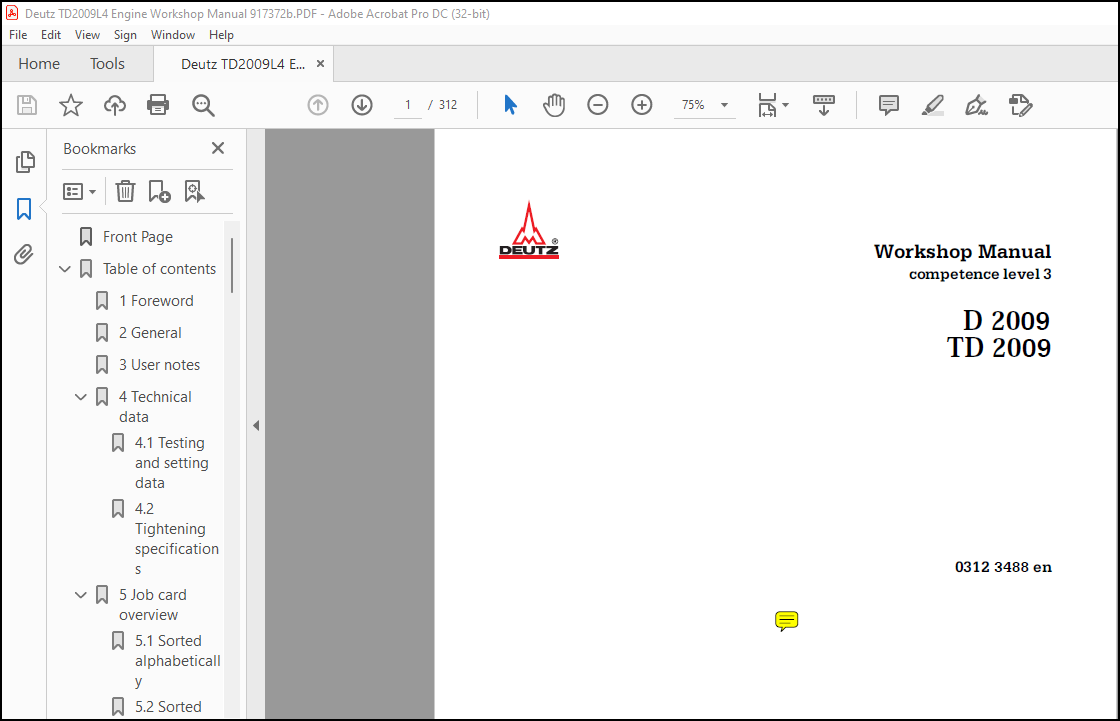Collapse the 4 Technical data bookmark
The height and width of the screenshot is (721, 1120).
click(x=81, y=397)
